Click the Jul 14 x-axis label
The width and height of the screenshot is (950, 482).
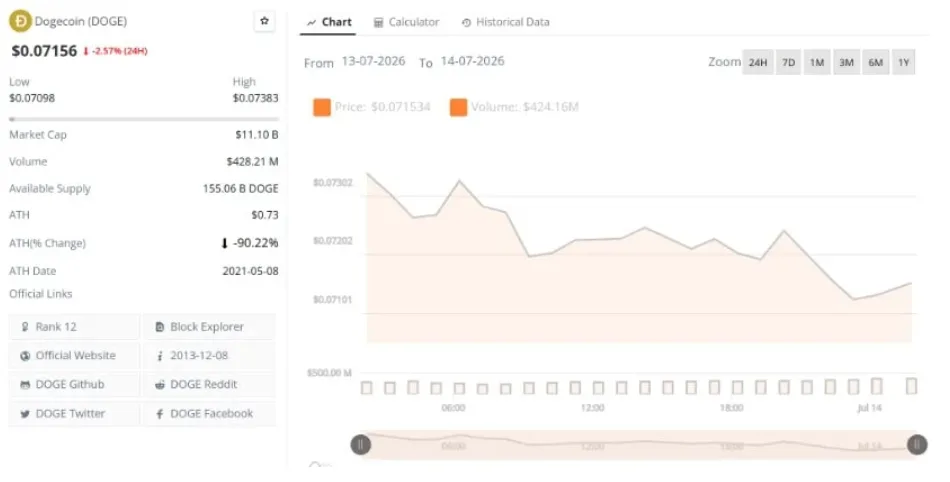point(869,408)
